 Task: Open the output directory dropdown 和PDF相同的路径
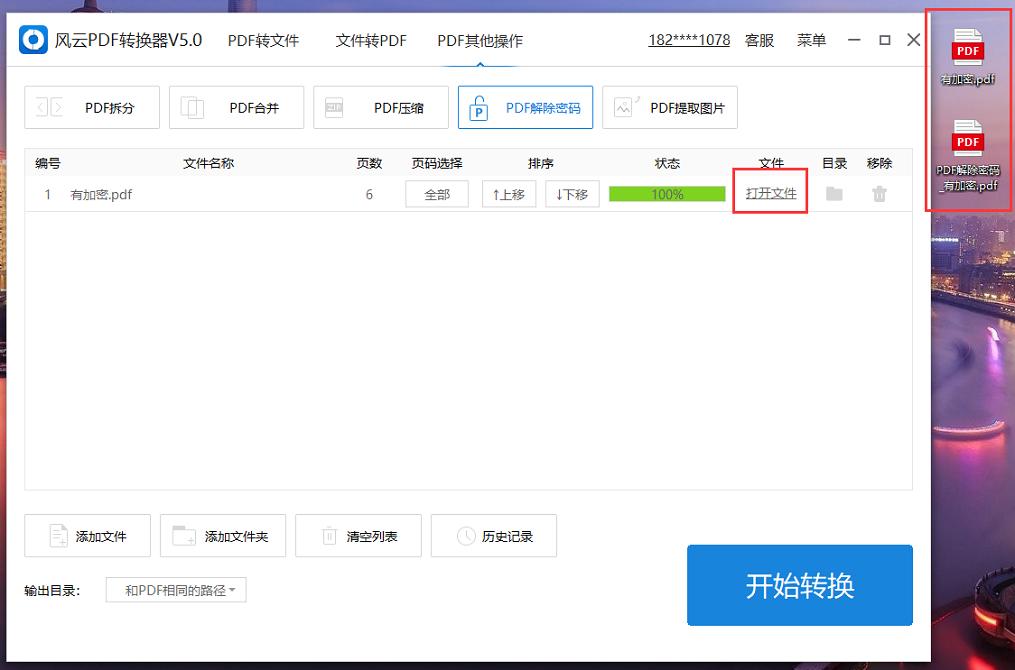(176, 589)
